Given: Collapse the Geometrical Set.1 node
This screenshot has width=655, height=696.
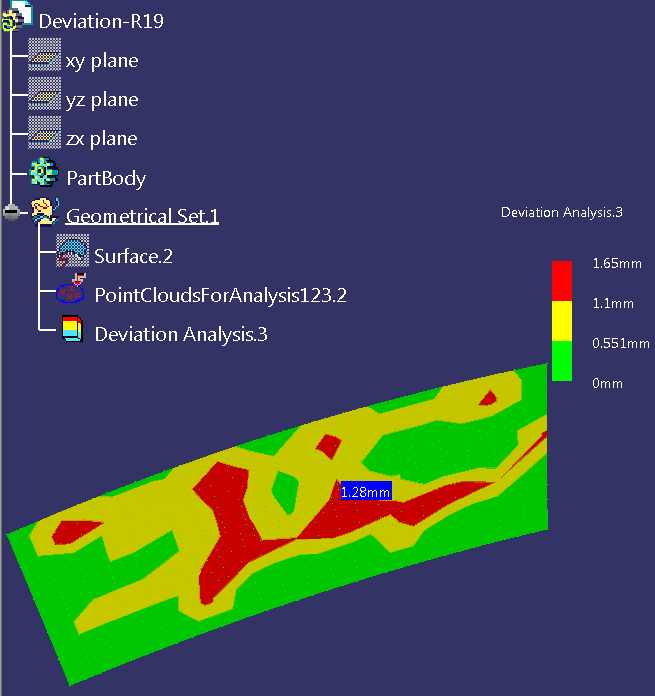Looking at the screenshot, I should [x=12, y=212].
